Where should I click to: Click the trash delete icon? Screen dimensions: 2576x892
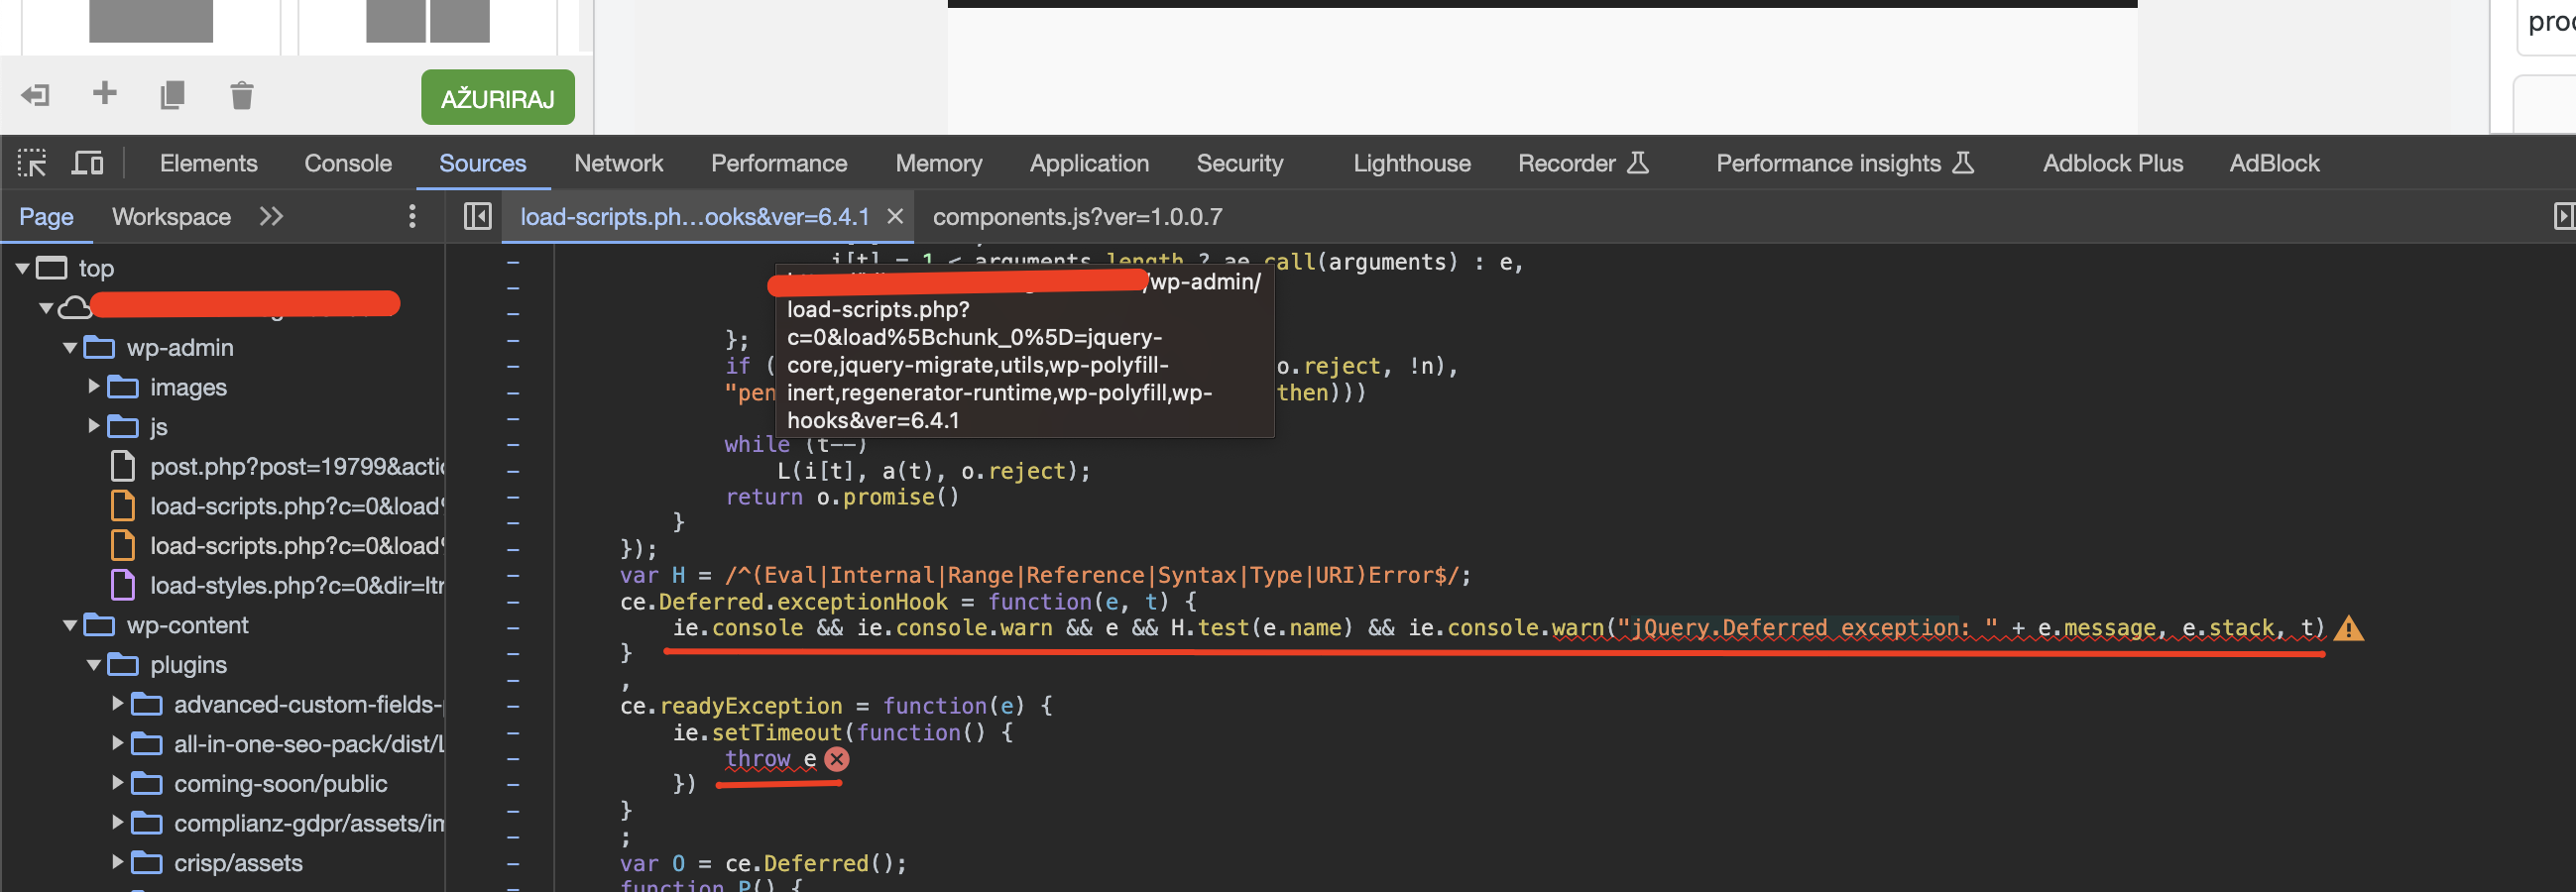(x=241, y=95)
